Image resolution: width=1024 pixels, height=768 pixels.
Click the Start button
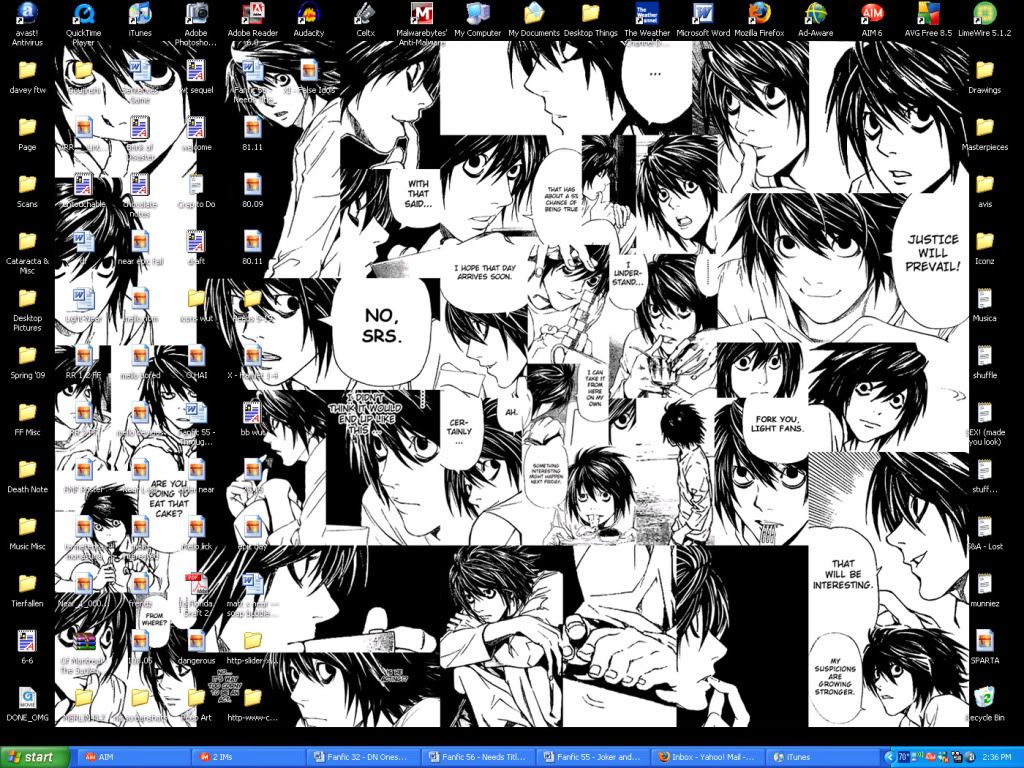[36, 757]
